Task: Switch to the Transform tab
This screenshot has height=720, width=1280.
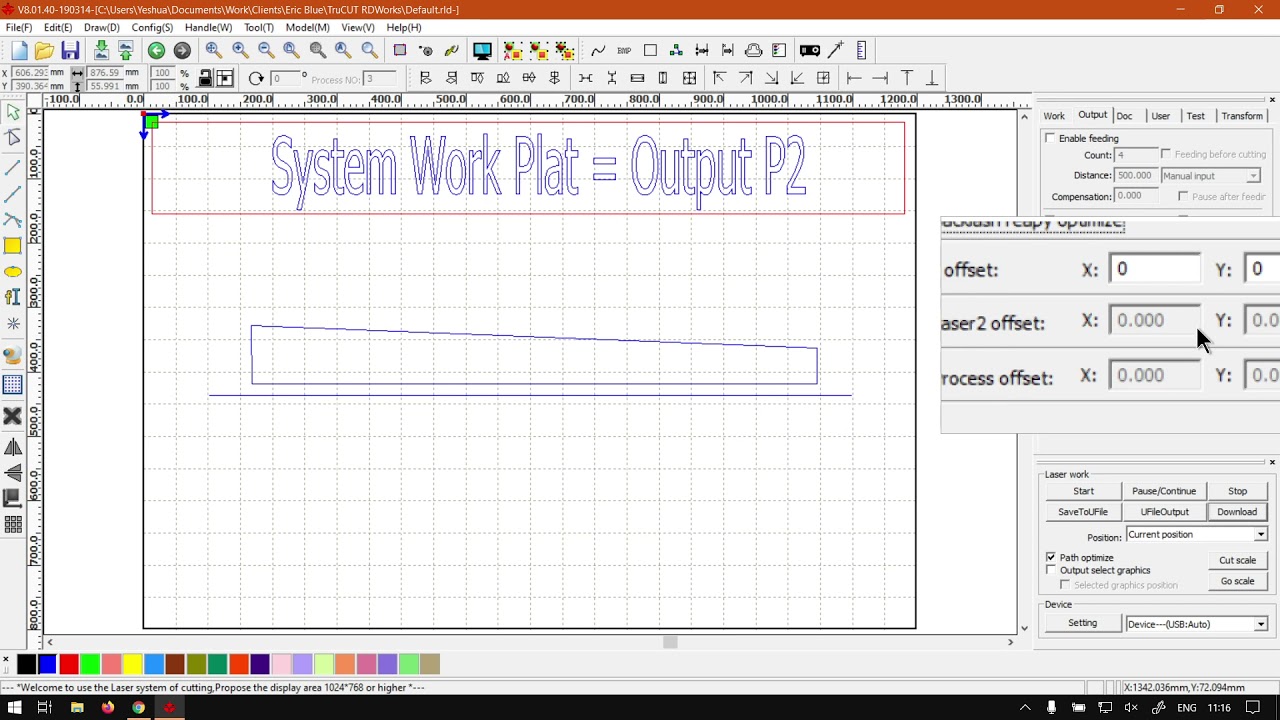Action: tap(1242, 116)
